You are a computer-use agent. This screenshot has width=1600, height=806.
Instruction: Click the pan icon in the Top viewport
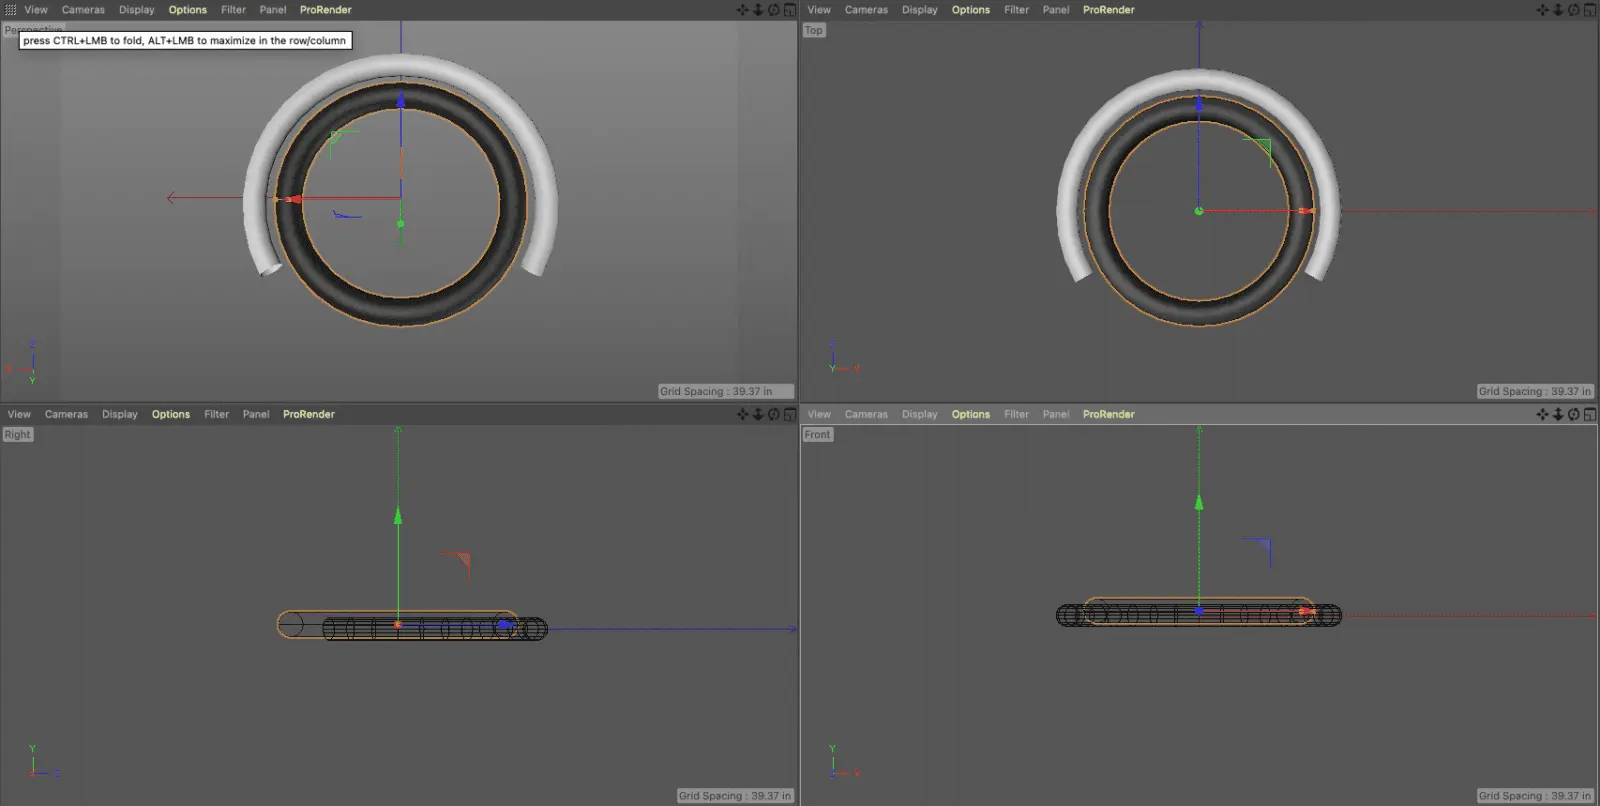coord(1542,10)
